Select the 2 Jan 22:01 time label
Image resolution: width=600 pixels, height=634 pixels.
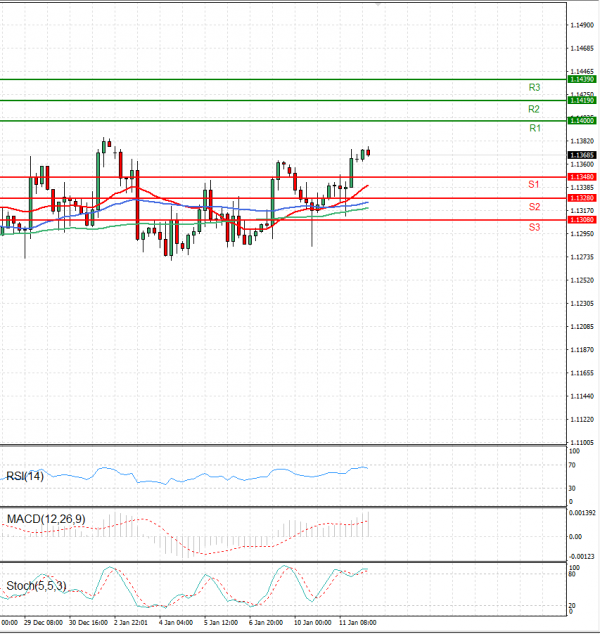tap(131, 623)
